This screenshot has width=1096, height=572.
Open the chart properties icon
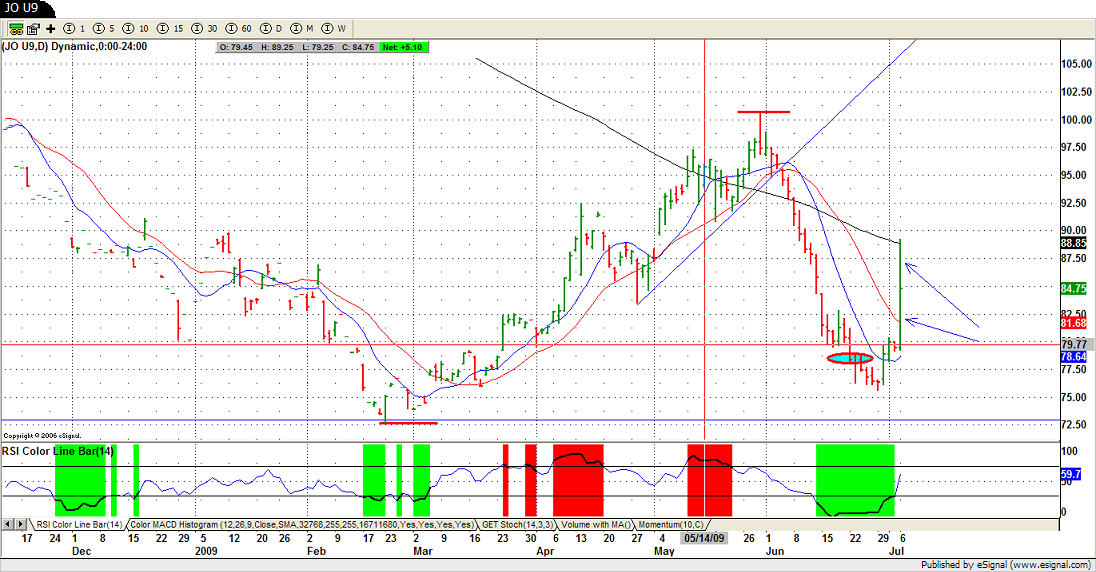tap(33, 28)
